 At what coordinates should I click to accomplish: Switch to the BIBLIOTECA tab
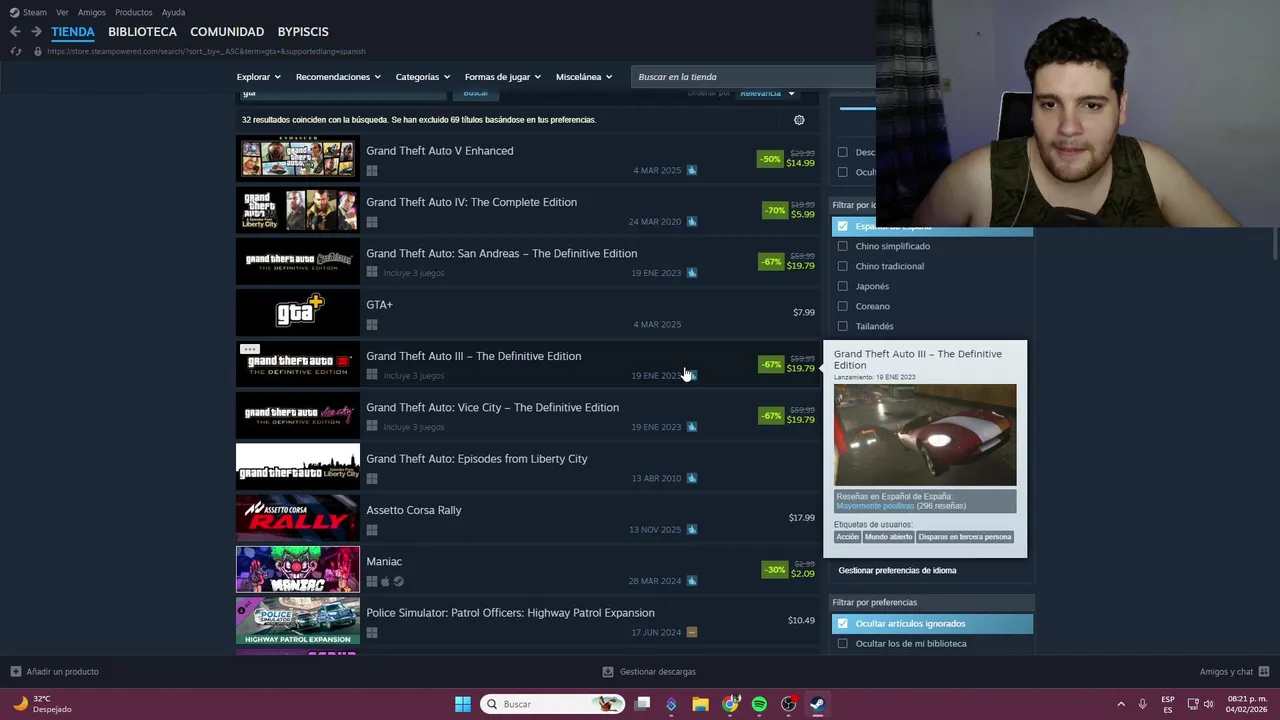click(142, 32)
